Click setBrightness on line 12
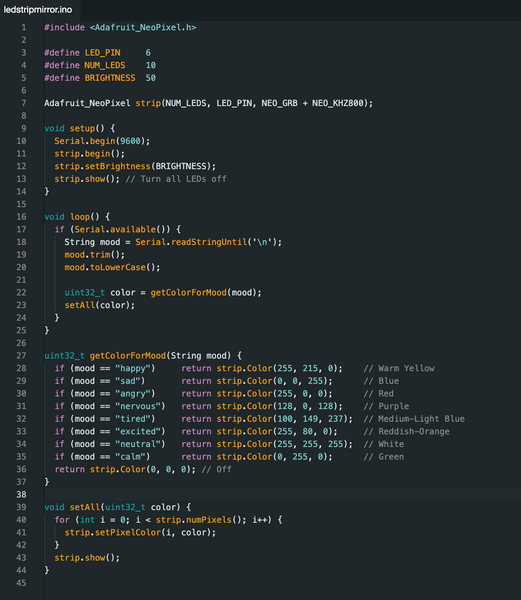Image resolution: width=521 pixels, height=600 pixels. click(117, 166)
